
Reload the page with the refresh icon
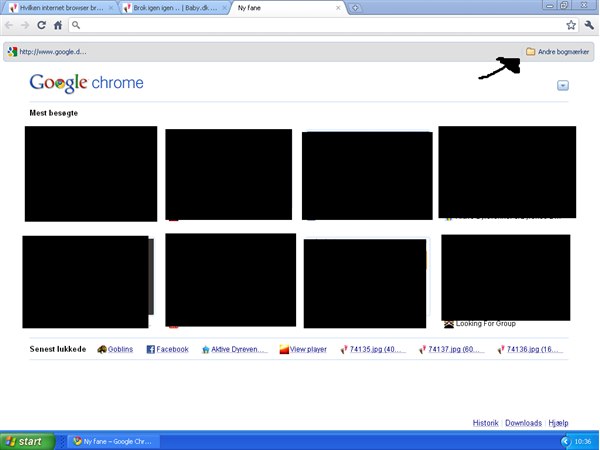[x=41, y=25]
